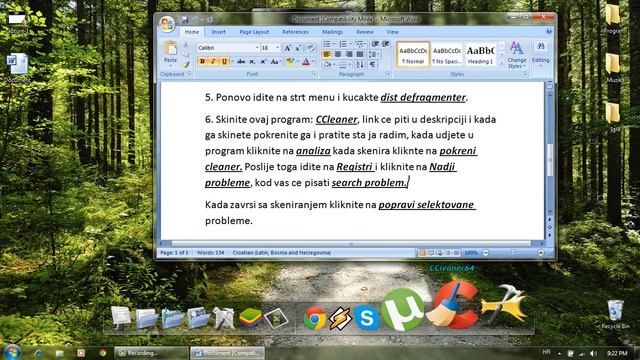This screenshot has height=360, width=640.
Task: Justify the paragraph text
Action: [360, 54]
